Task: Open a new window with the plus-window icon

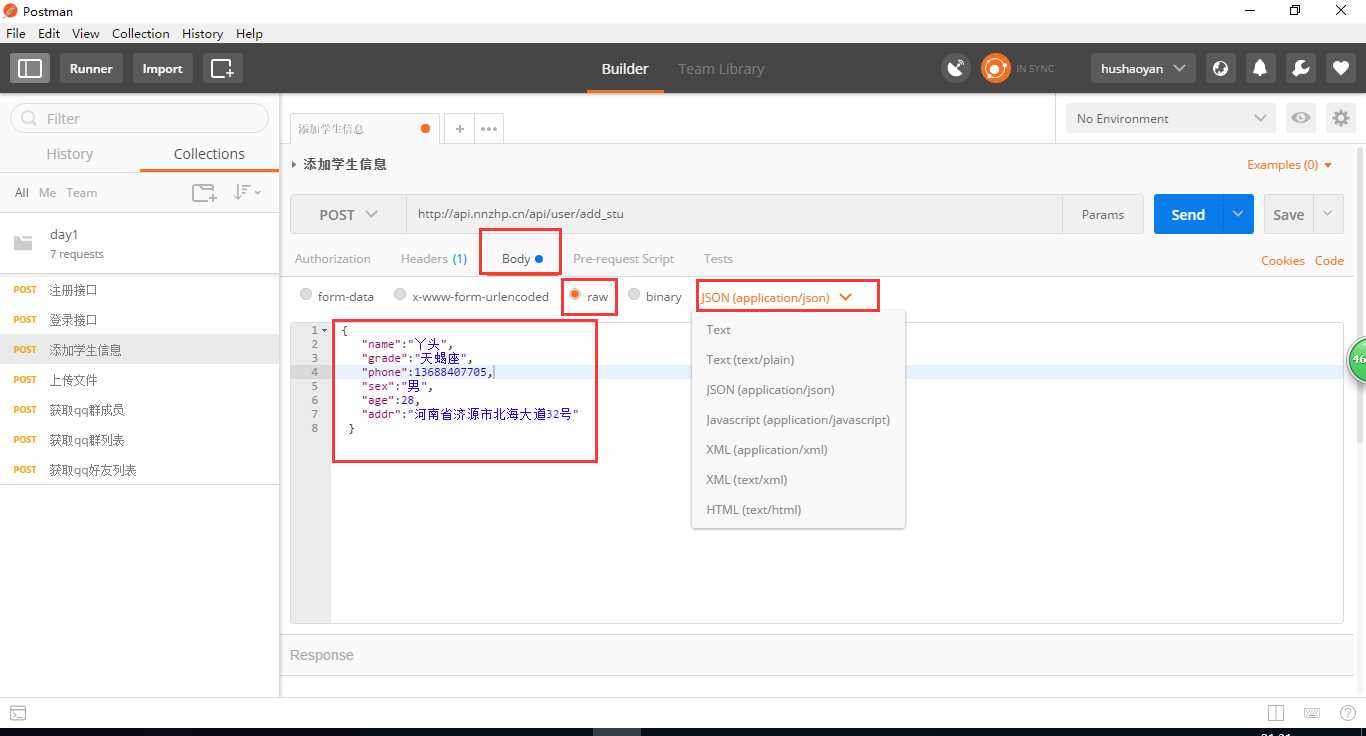Action: click(x=222, y=68)
